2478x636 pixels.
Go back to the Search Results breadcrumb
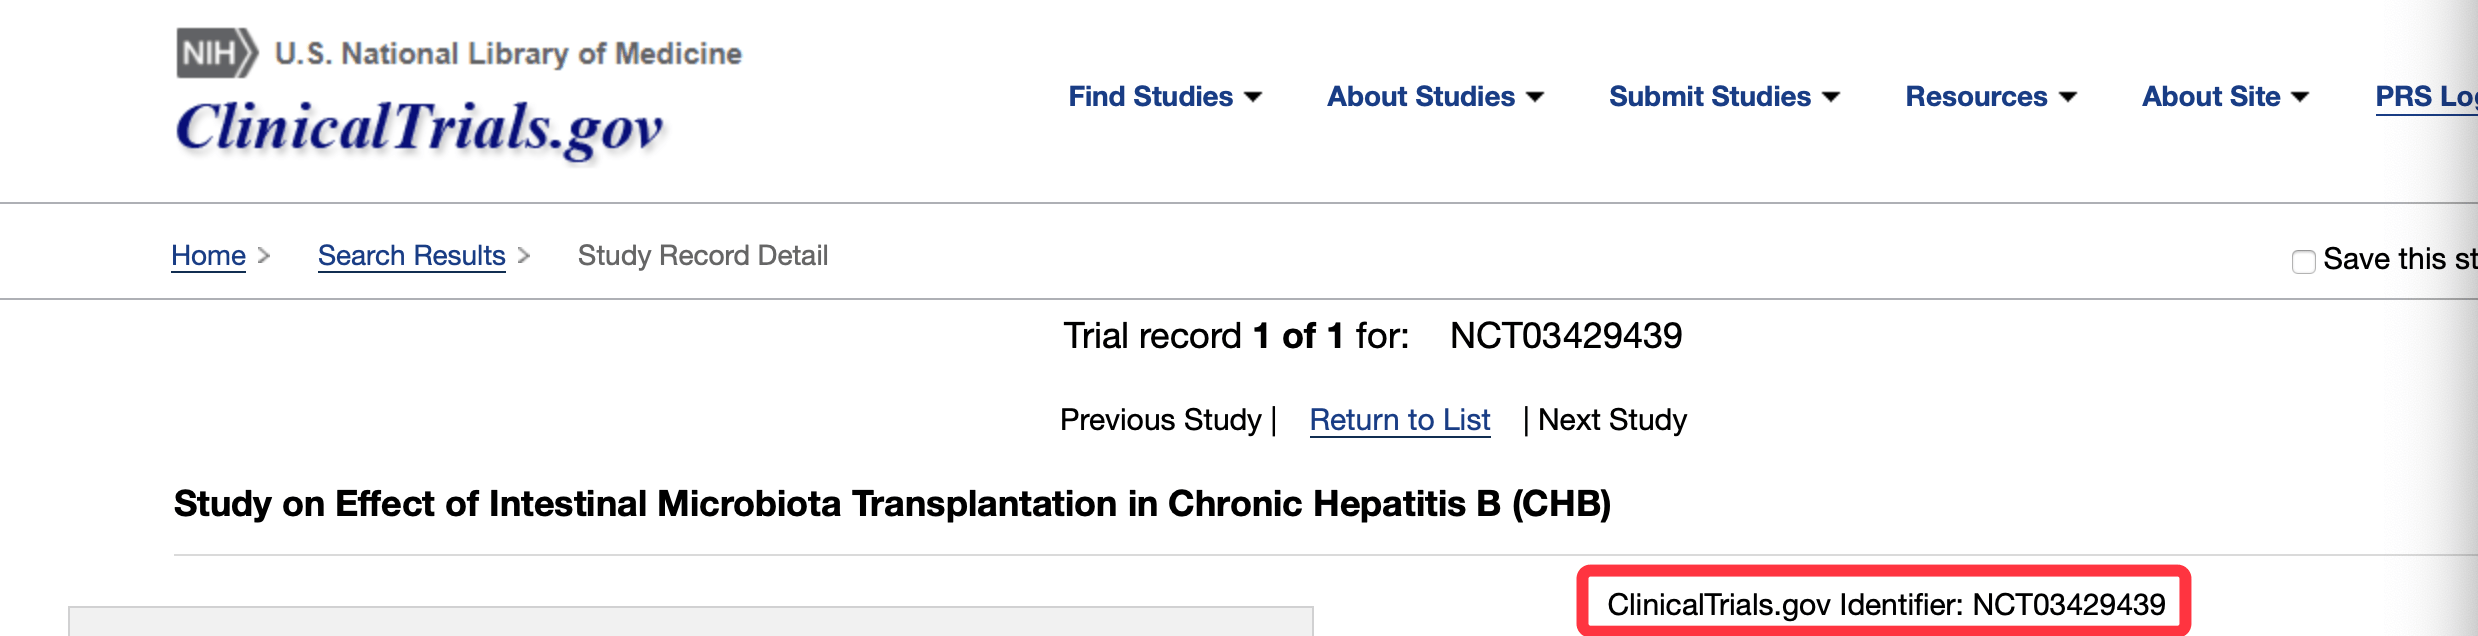click(411, 256)
